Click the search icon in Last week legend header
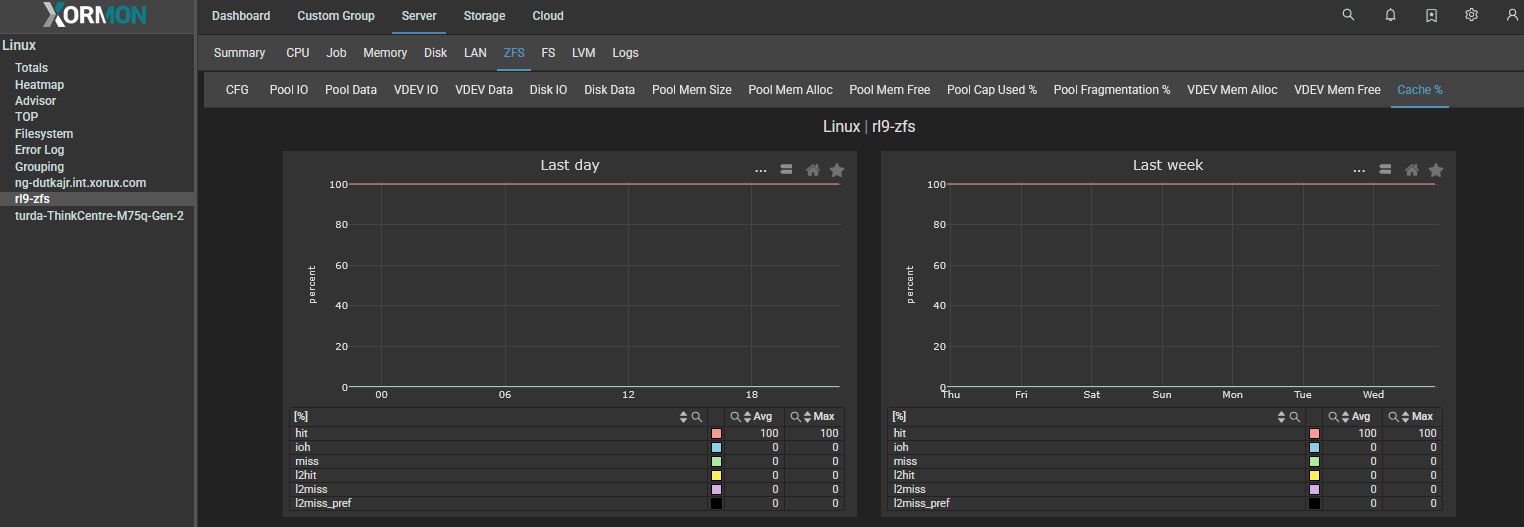 (1295, 417)
